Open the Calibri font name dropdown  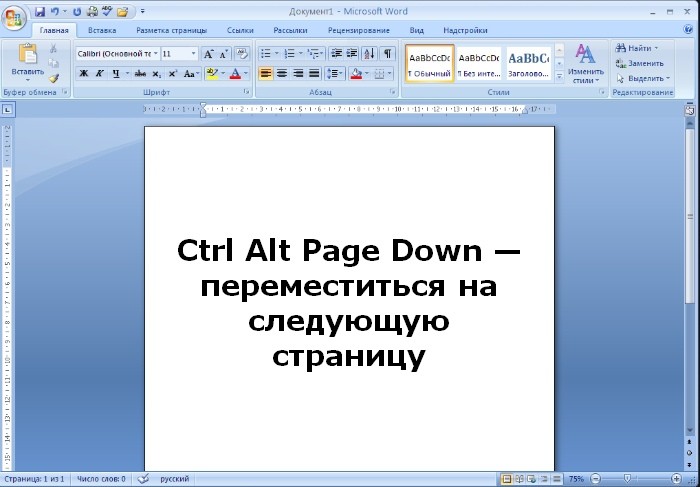[155, 53]
